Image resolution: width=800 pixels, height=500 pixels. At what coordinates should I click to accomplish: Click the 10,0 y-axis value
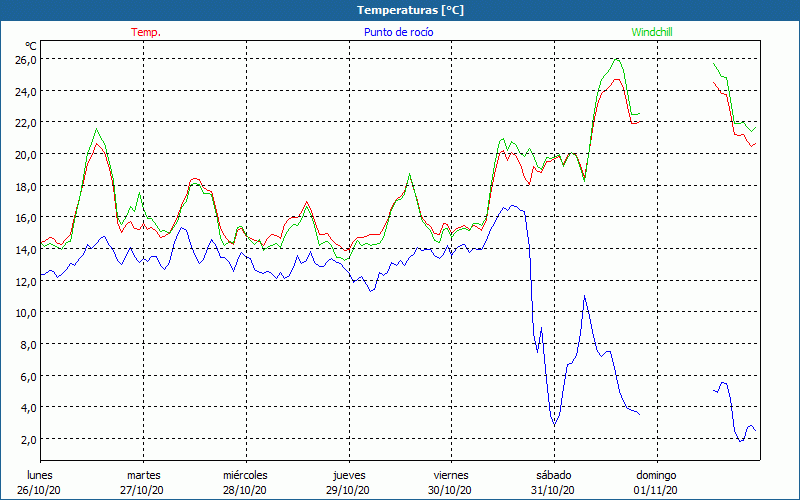tap(26, 313)
